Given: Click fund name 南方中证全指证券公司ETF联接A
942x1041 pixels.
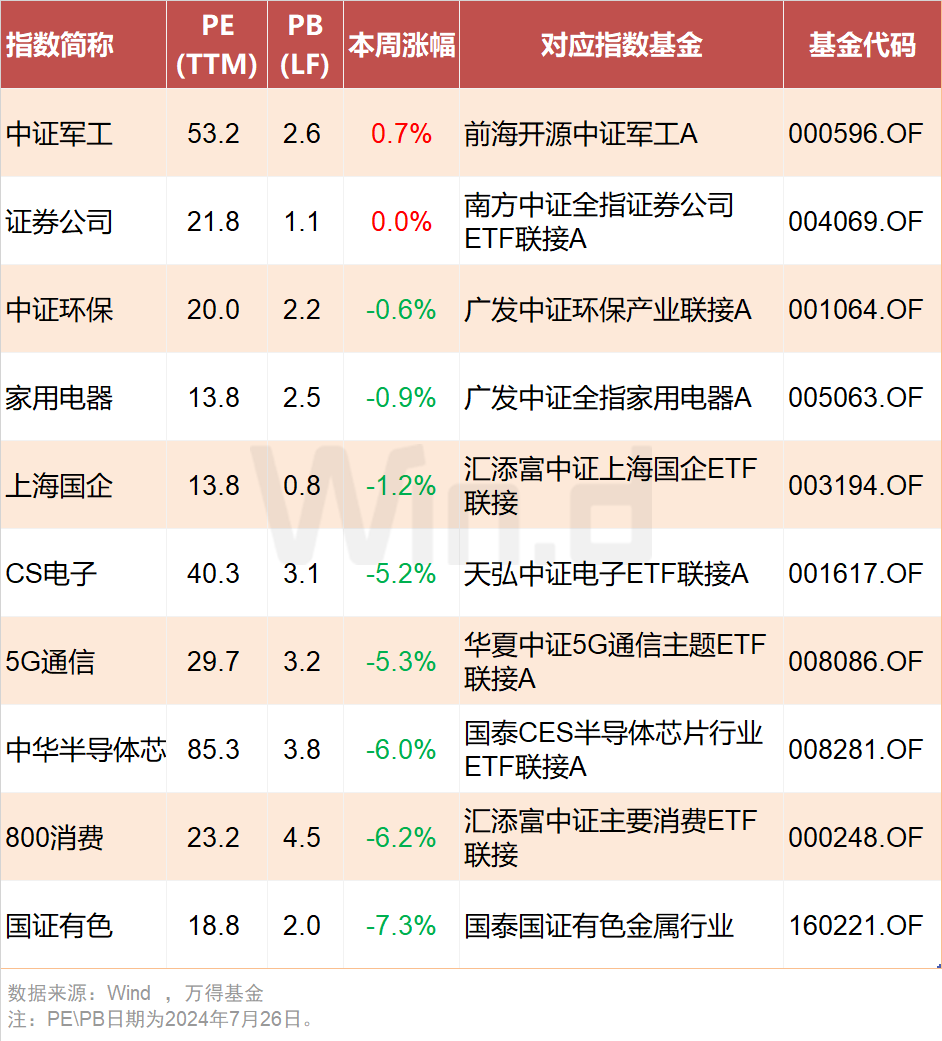Looking at the screenshot, I should tap(599, 222).
